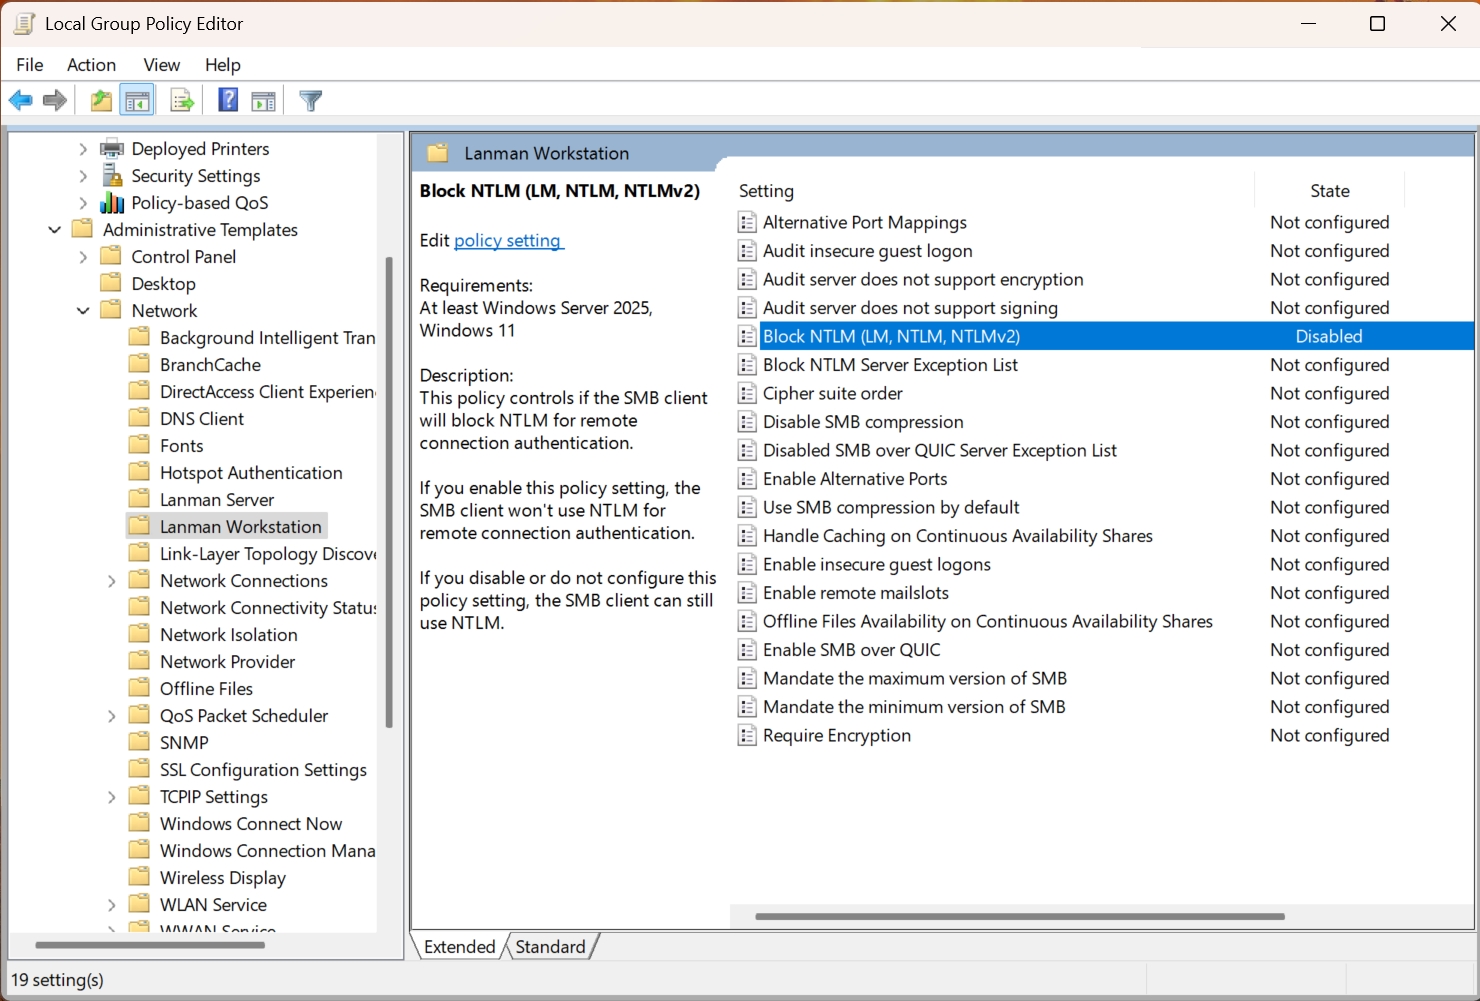Expand the Network Connections folder
The width and height of the screenshot is (1480, 1001).
(112, 581)
